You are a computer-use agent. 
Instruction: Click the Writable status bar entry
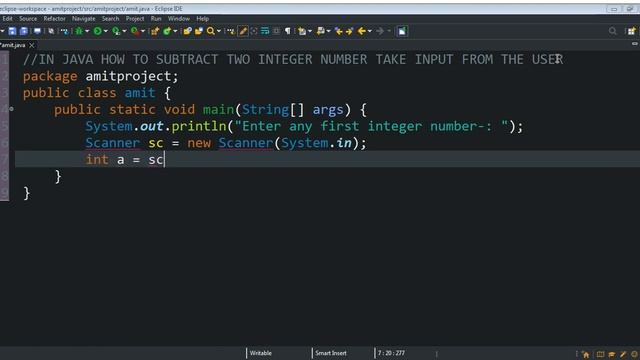260,353
